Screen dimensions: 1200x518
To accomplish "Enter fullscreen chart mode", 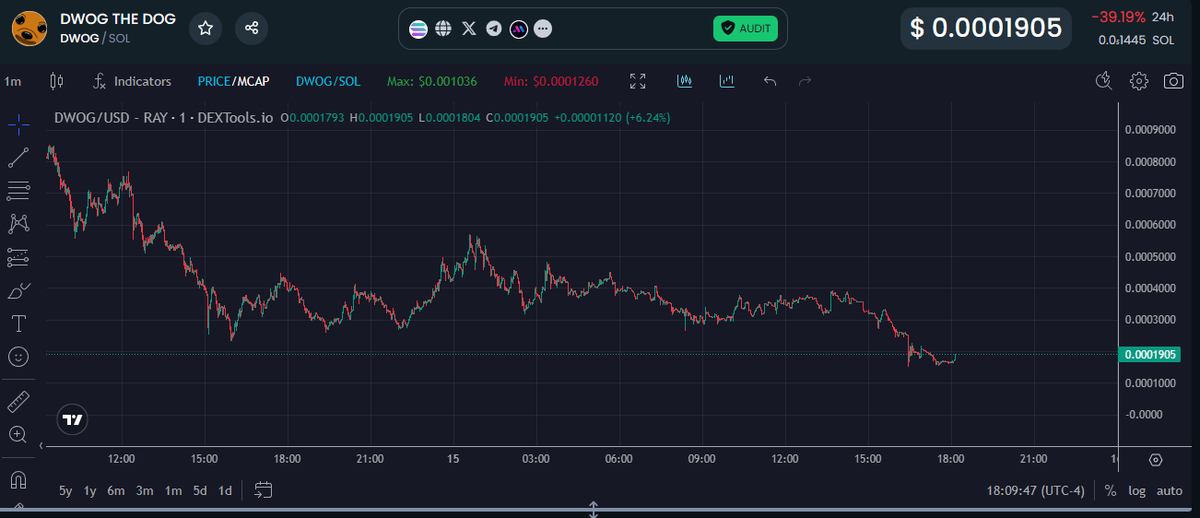I will point(638,81).
